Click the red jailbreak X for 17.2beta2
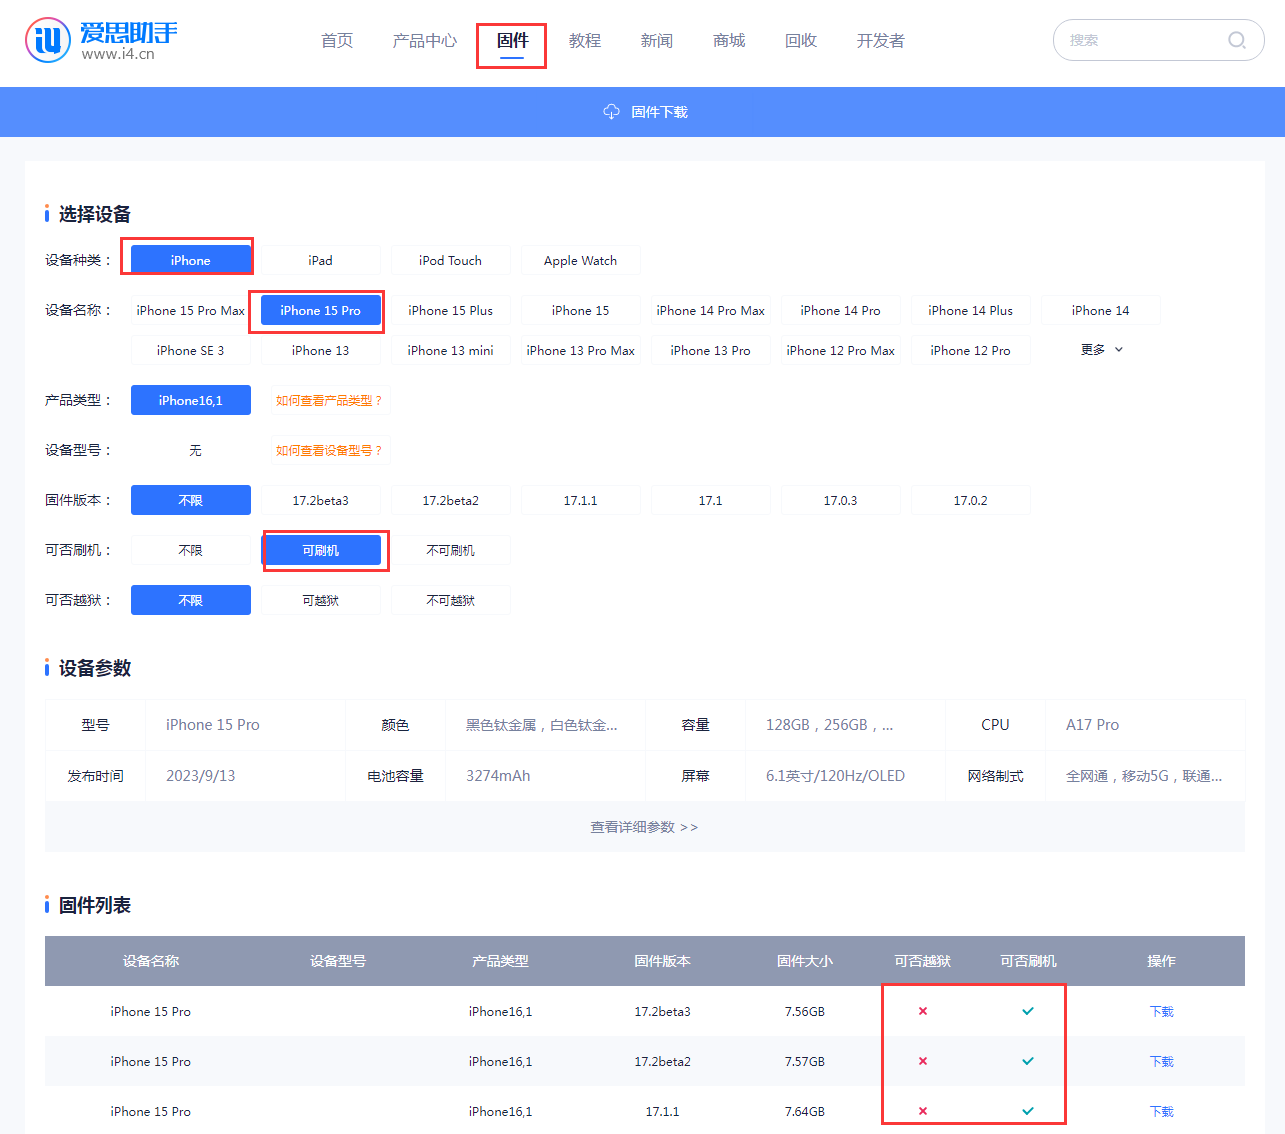The image size is (1285, 1134). (923, 1061)
